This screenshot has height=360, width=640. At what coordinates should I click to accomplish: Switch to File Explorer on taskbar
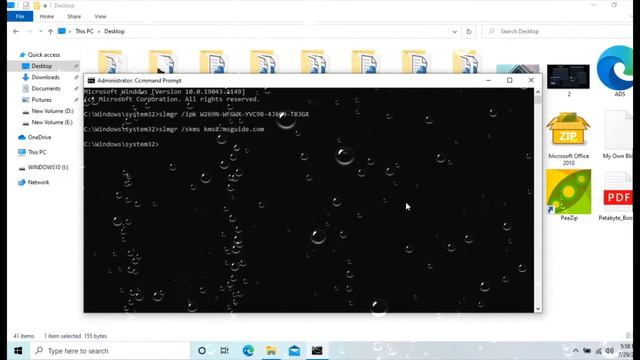point(271,351)
